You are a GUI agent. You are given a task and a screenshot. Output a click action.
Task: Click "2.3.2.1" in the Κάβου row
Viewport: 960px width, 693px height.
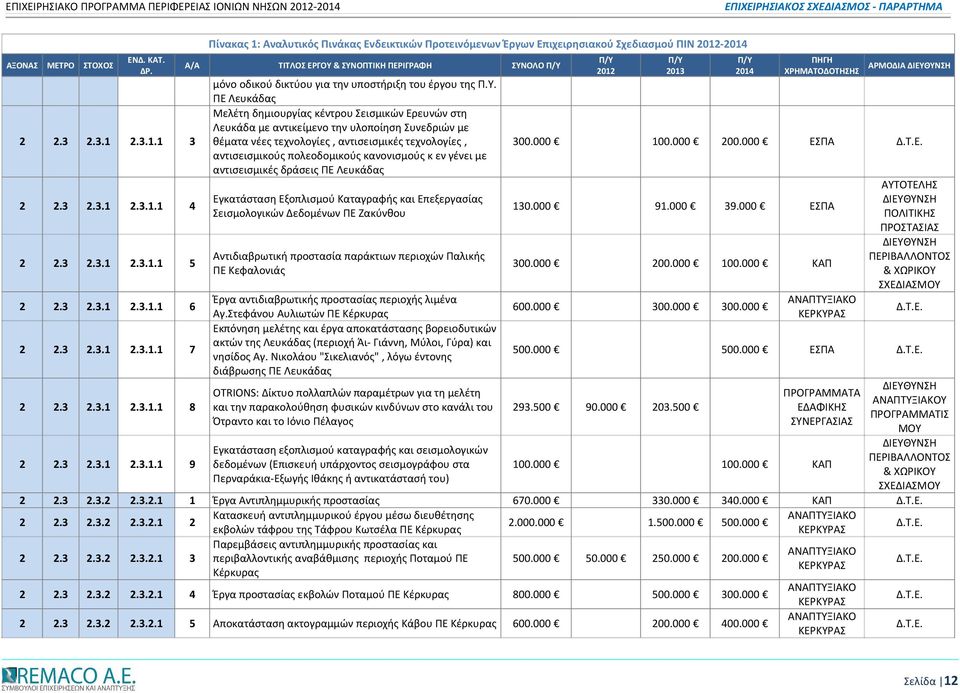pyautogui.click(x=146, y=624)
